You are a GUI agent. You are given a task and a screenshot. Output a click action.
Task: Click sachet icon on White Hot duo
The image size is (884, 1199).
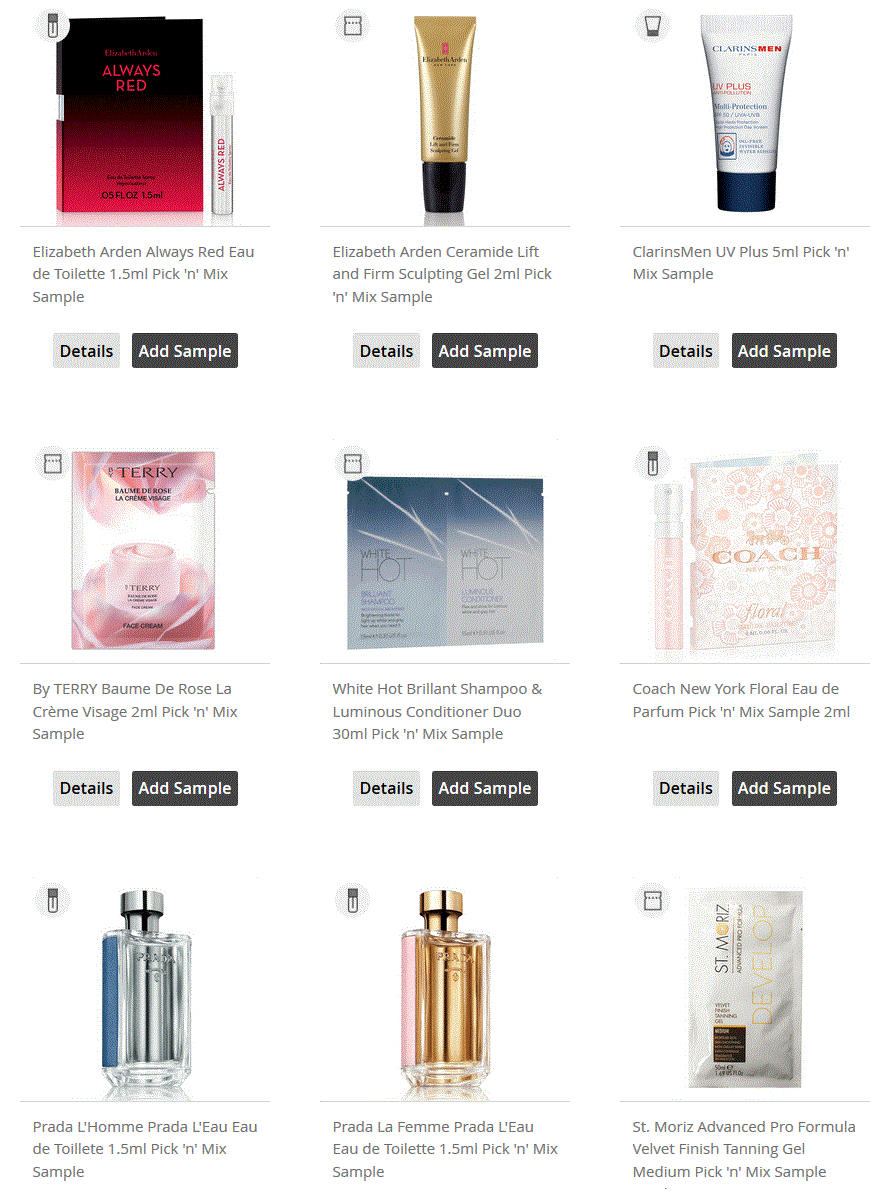point(353,463)
